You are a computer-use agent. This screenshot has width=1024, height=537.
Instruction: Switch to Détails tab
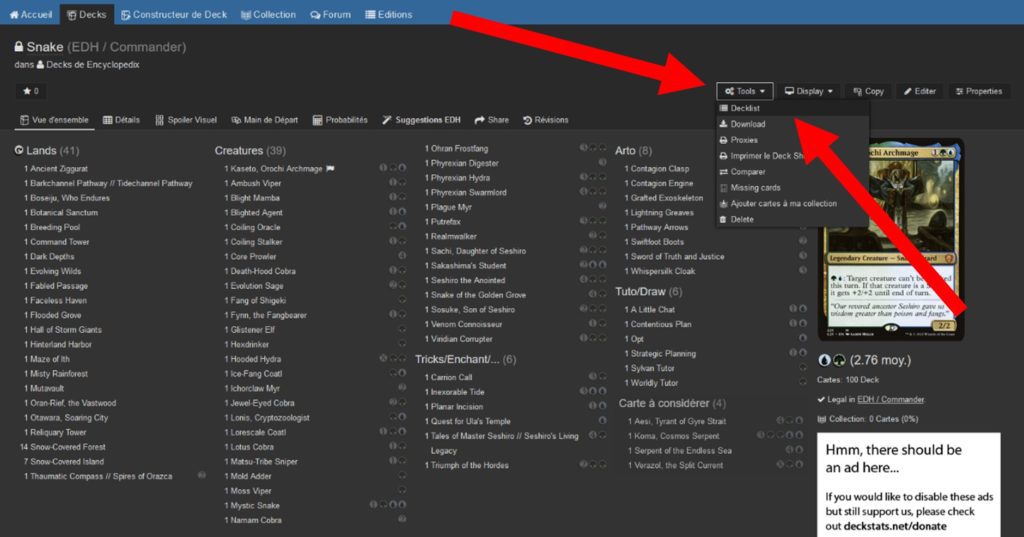pyautogui.click(x=121, y=120)
